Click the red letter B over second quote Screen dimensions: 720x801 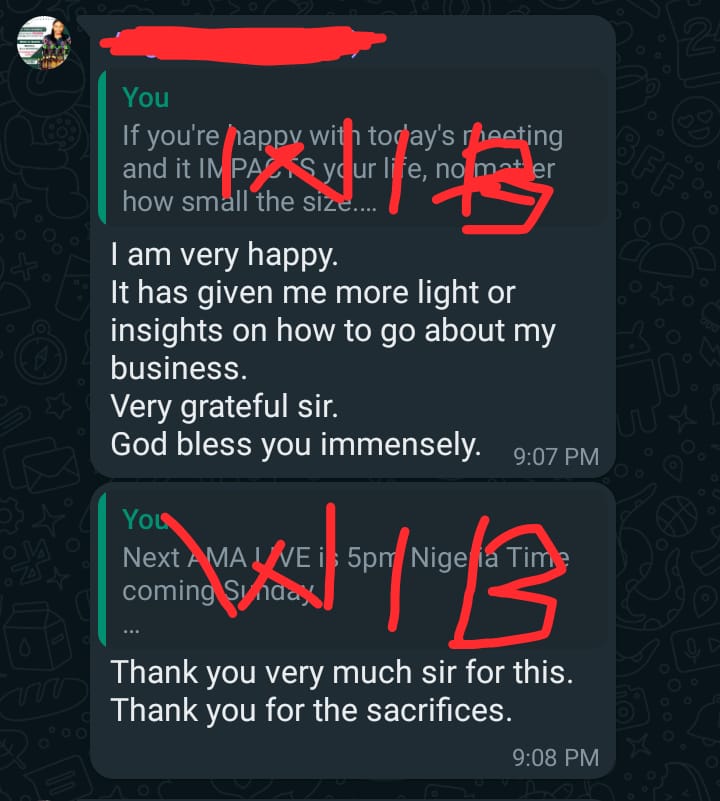click(506, 582)
